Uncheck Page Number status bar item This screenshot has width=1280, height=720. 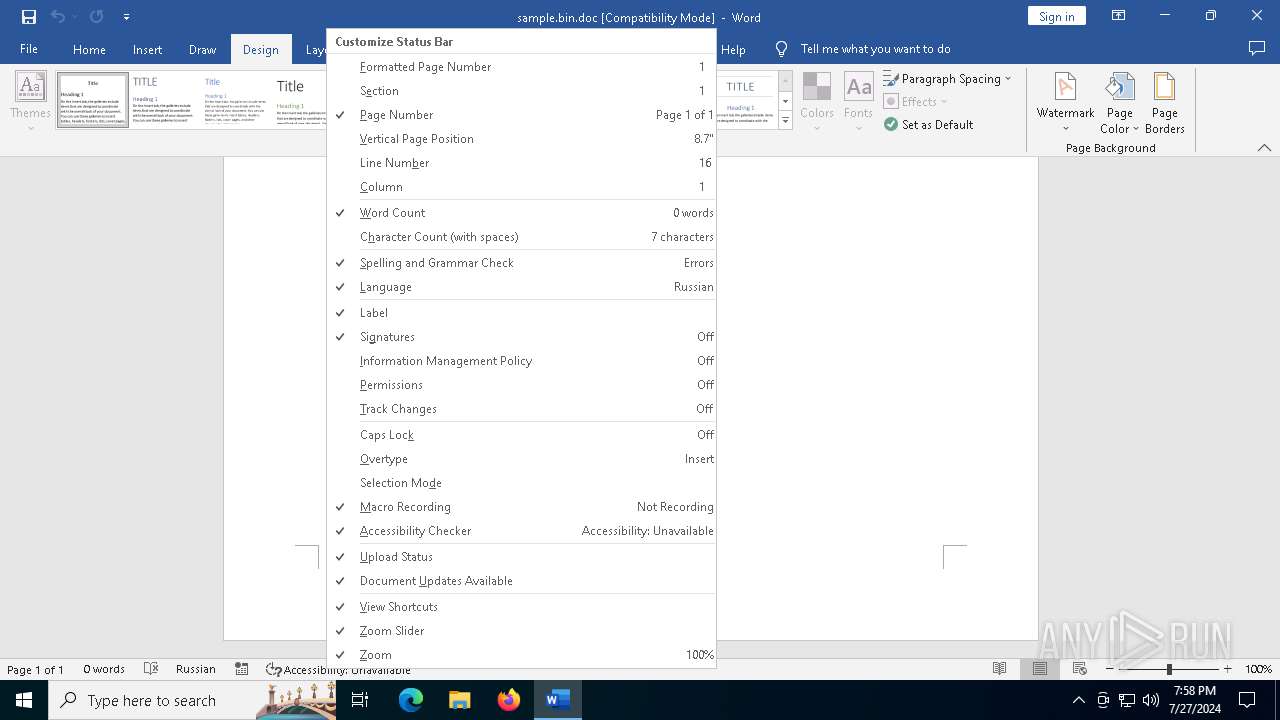(x=521, y=115)
